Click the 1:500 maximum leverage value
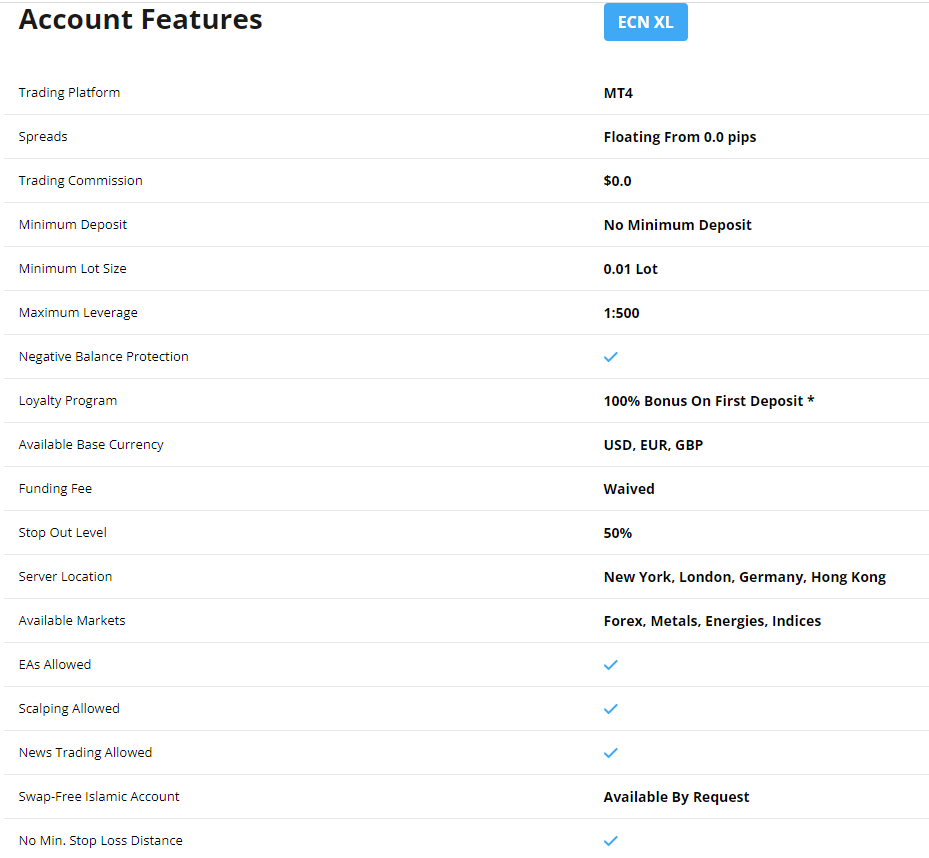Image resolution: width=929 pixels, height=858 pixels. coord(621,313)
